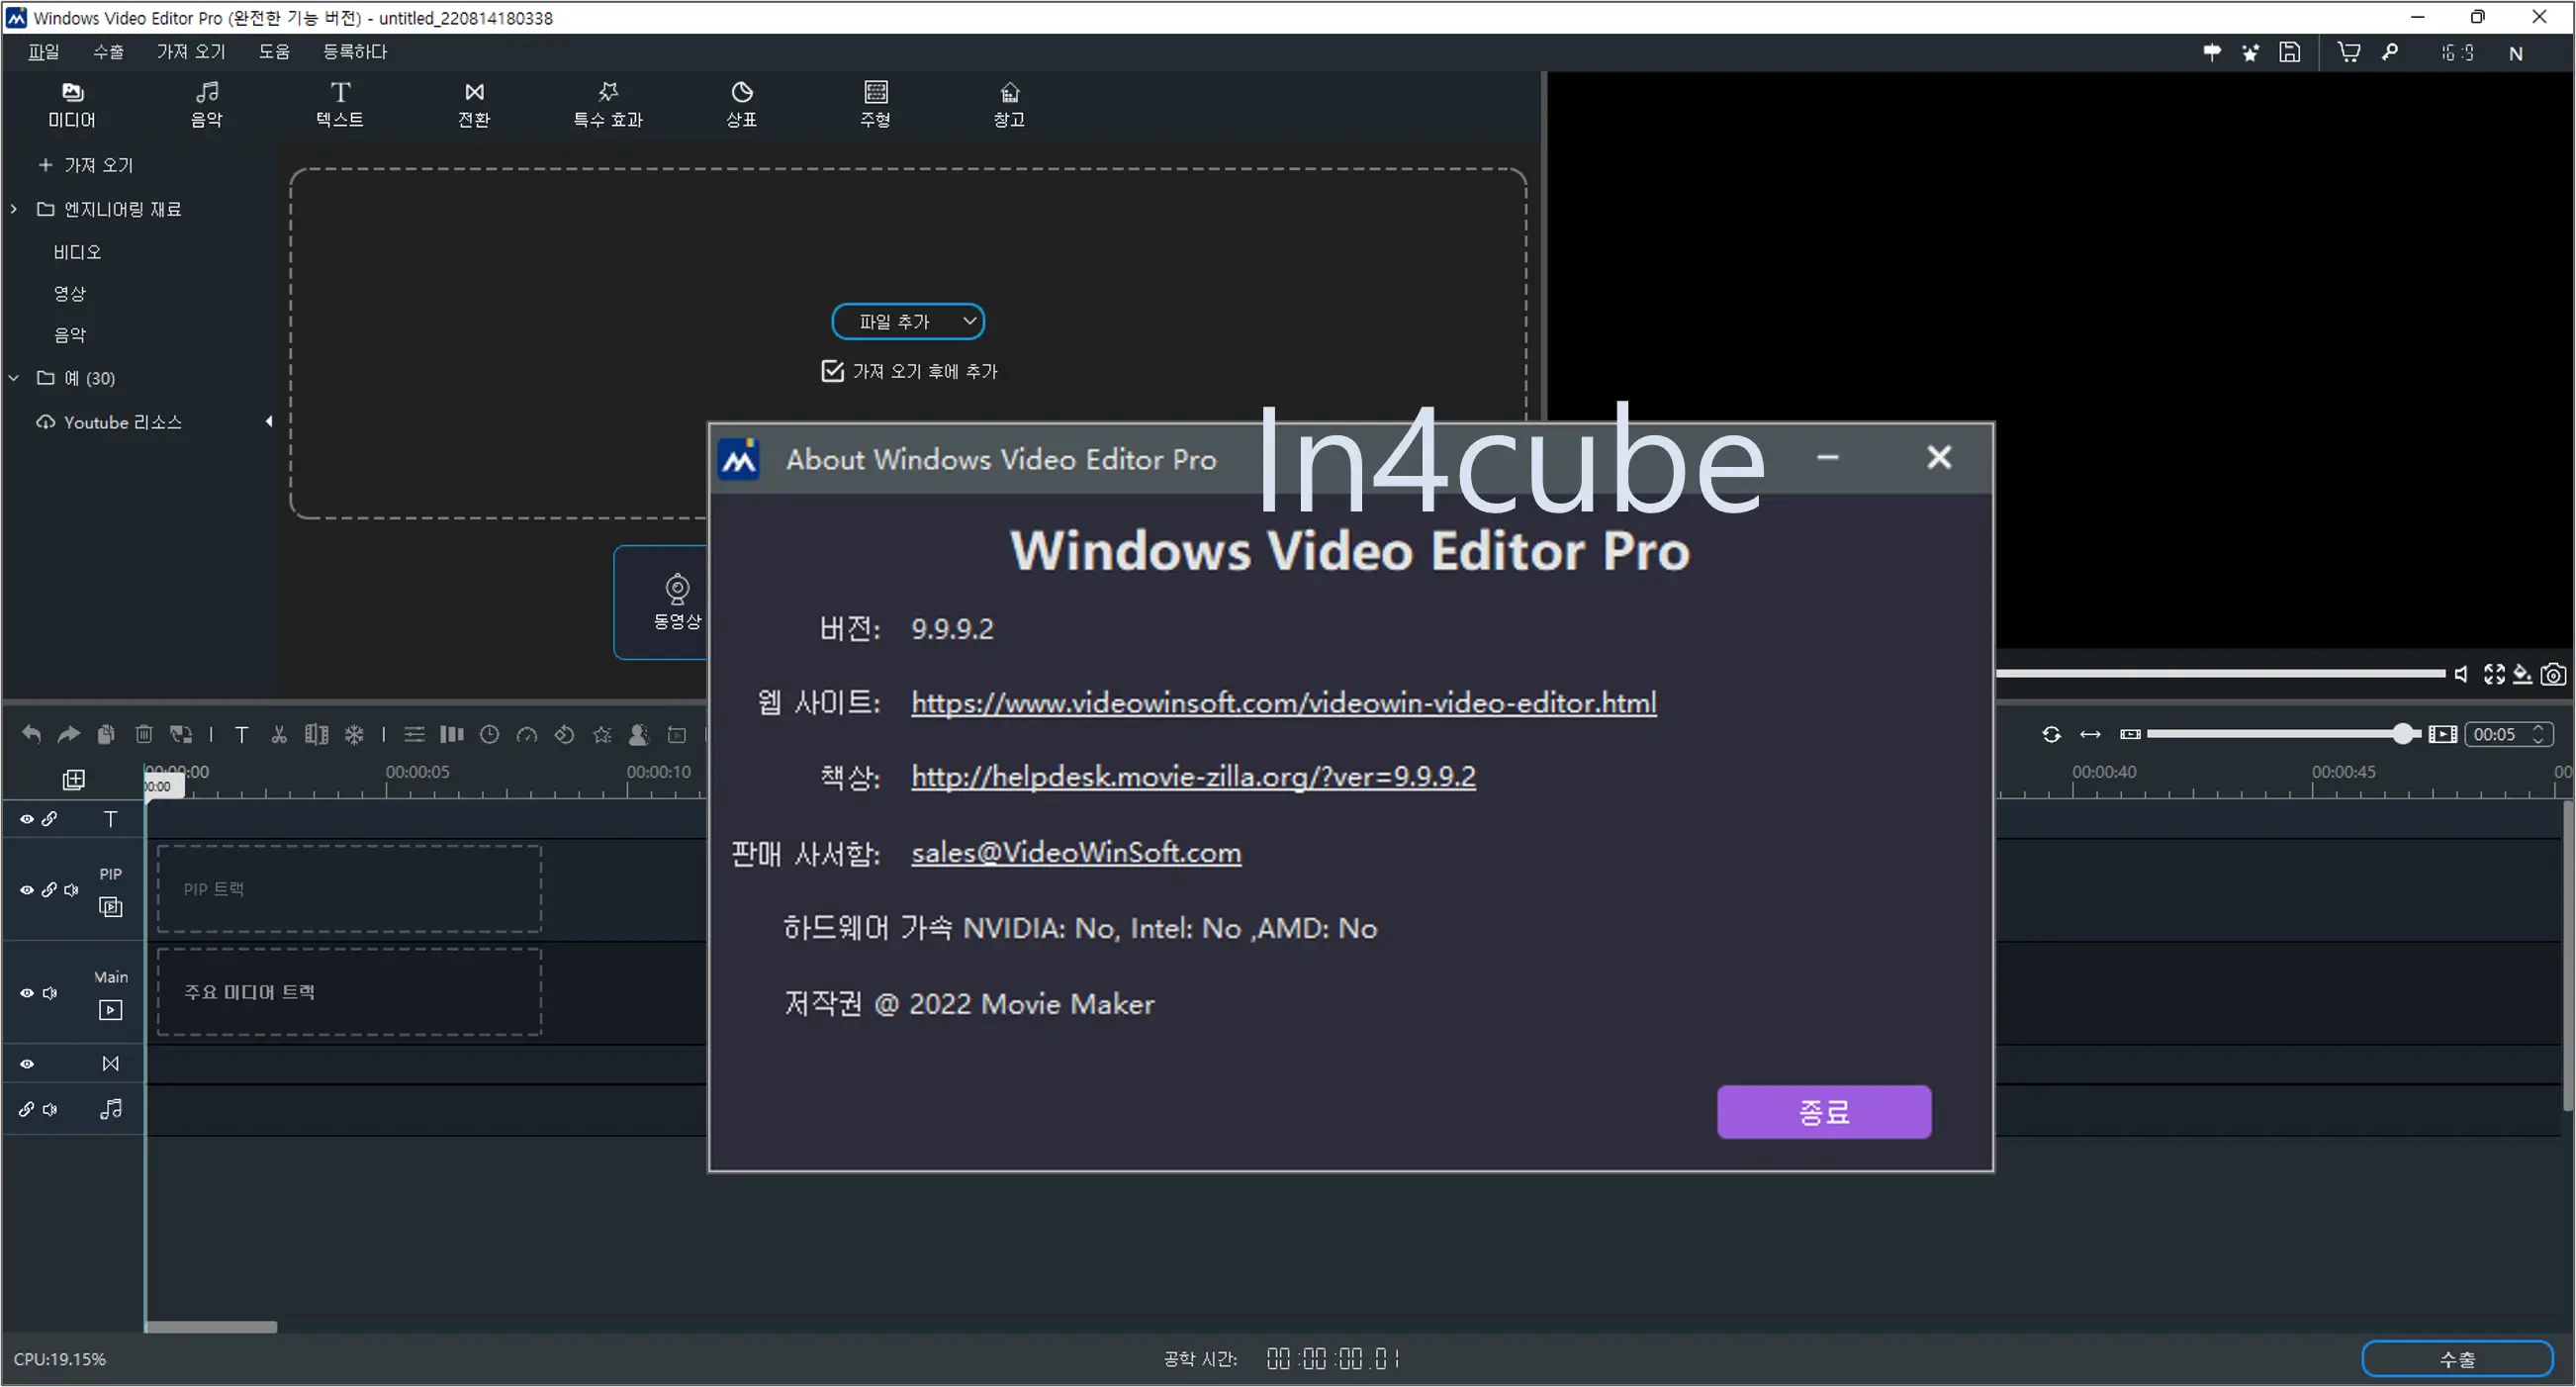This screenshot has height=1387, width=2576.
Task: Click the snowflake freeze frame icon
Action: click(x=354, y=735)
